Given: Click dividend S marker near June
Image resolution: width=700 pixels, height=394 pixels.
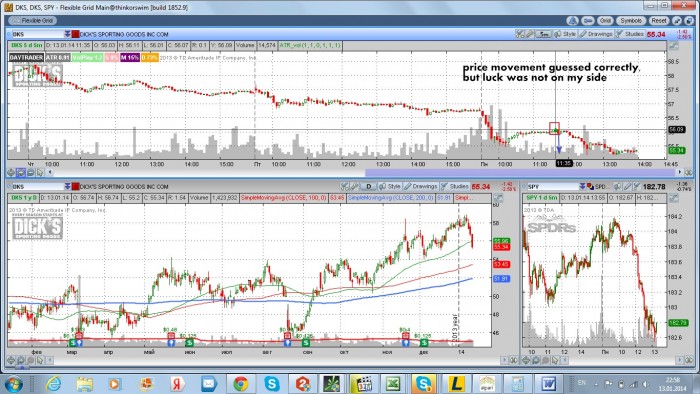Looking at the screenshot, I should [x=189, y=343].
